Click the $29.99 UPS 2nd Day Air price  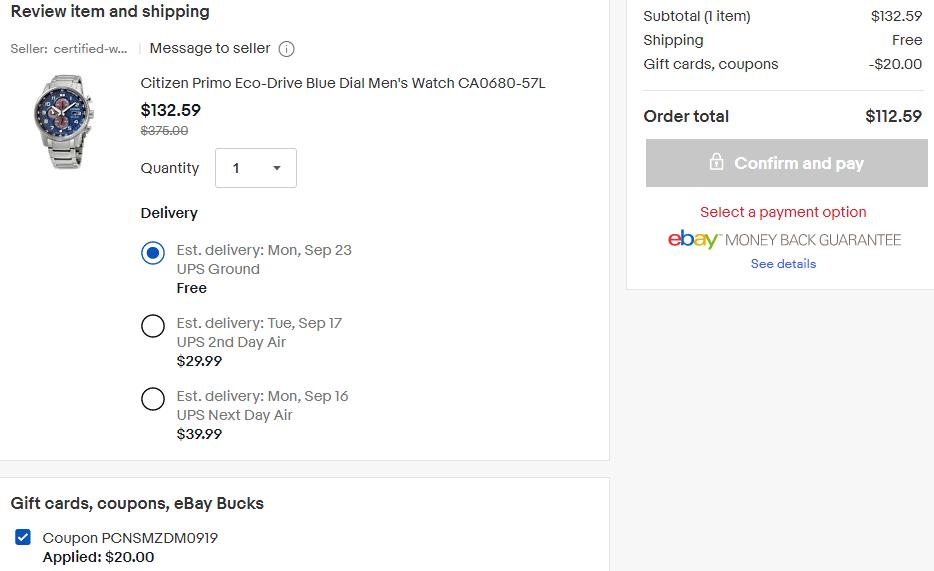click(x=199, y=361)
